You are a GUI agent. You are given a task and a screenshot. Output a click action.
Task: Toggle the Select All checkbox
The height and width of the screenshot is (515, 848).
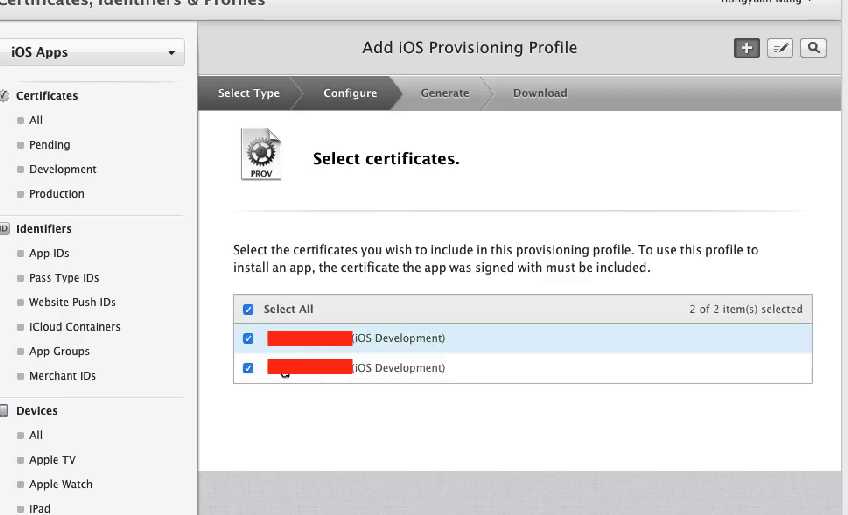[x=249, y=310]
